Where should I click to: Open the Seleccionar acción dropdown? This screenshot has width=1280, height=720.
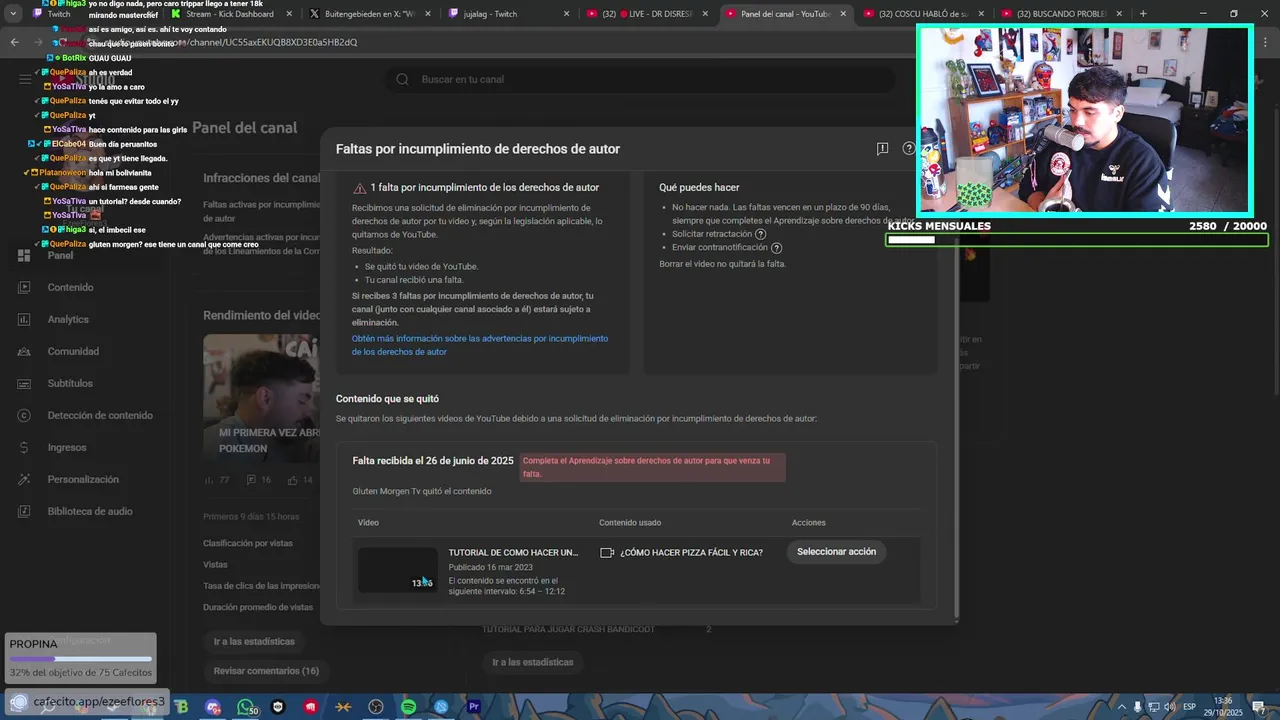[x=836, y=552]
